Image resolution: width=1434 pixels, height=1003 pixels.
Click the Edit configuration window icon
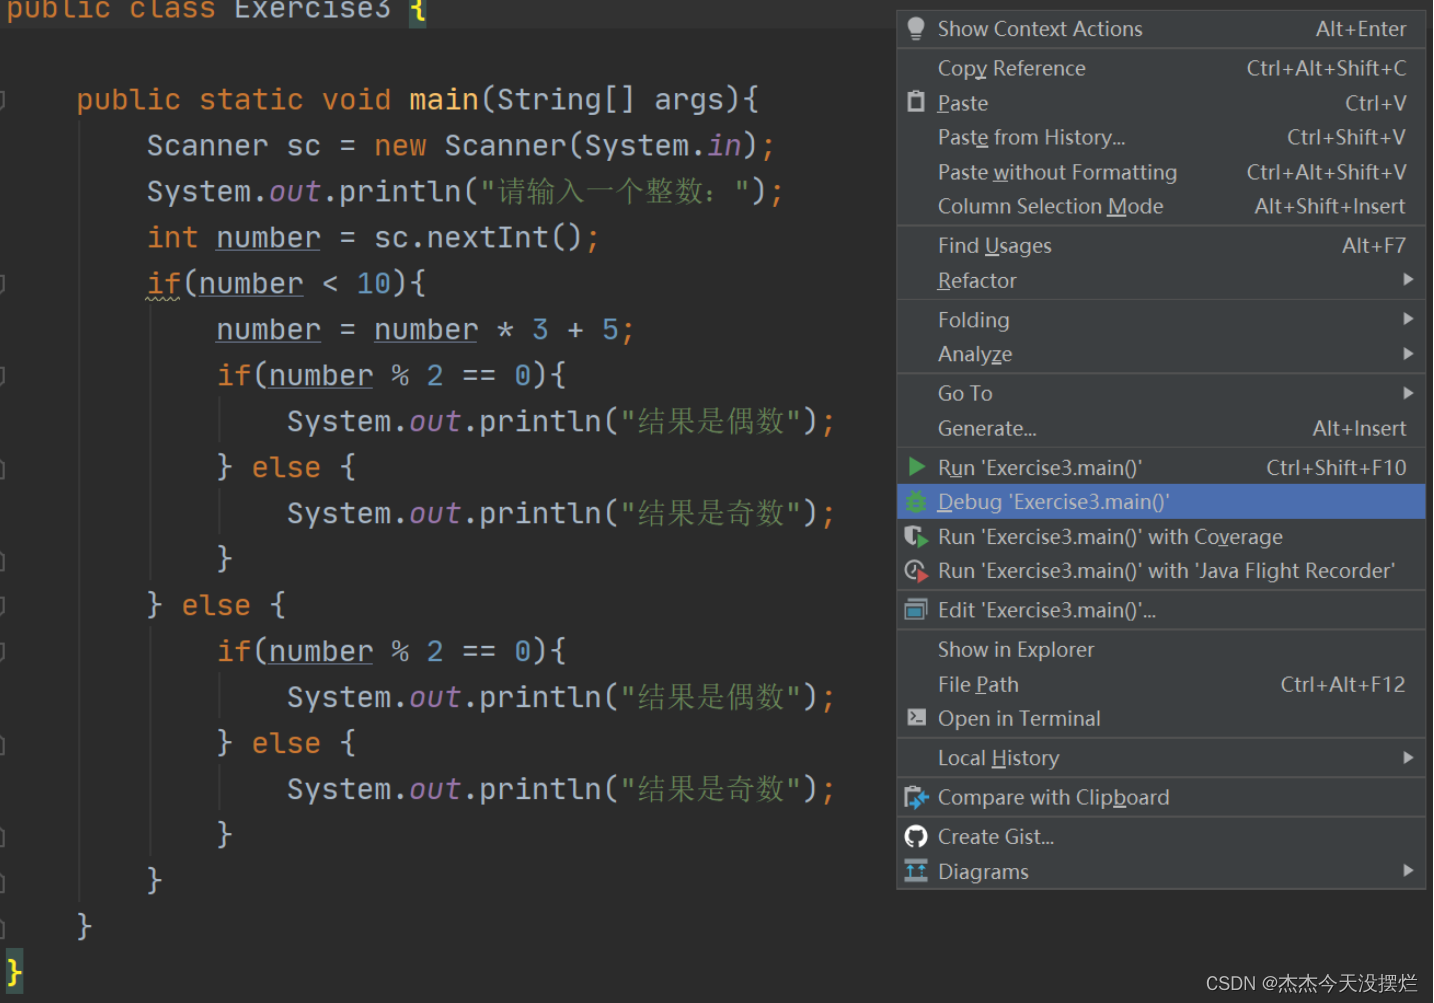pyautogui.click(x=915, y=610)
